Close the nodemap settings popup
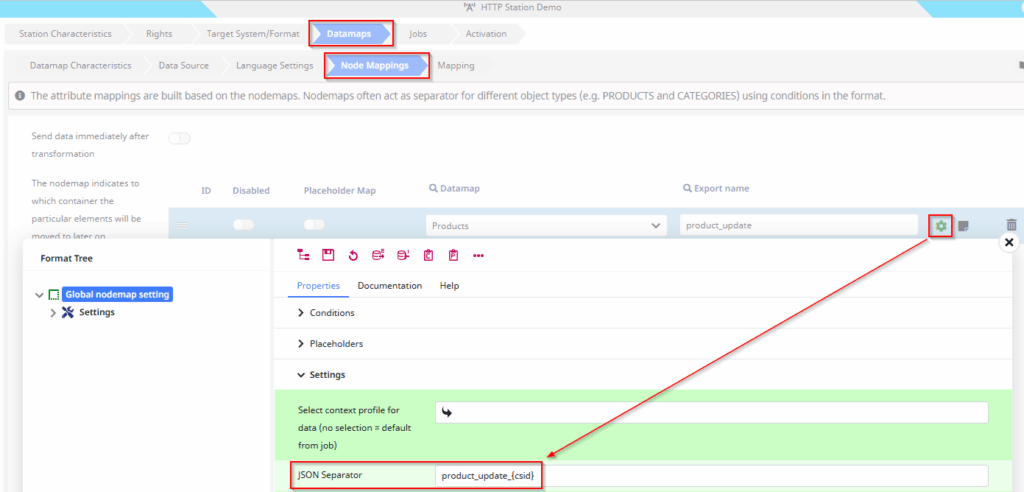This screenshot has width=1024, height=492. [1009, 242]
